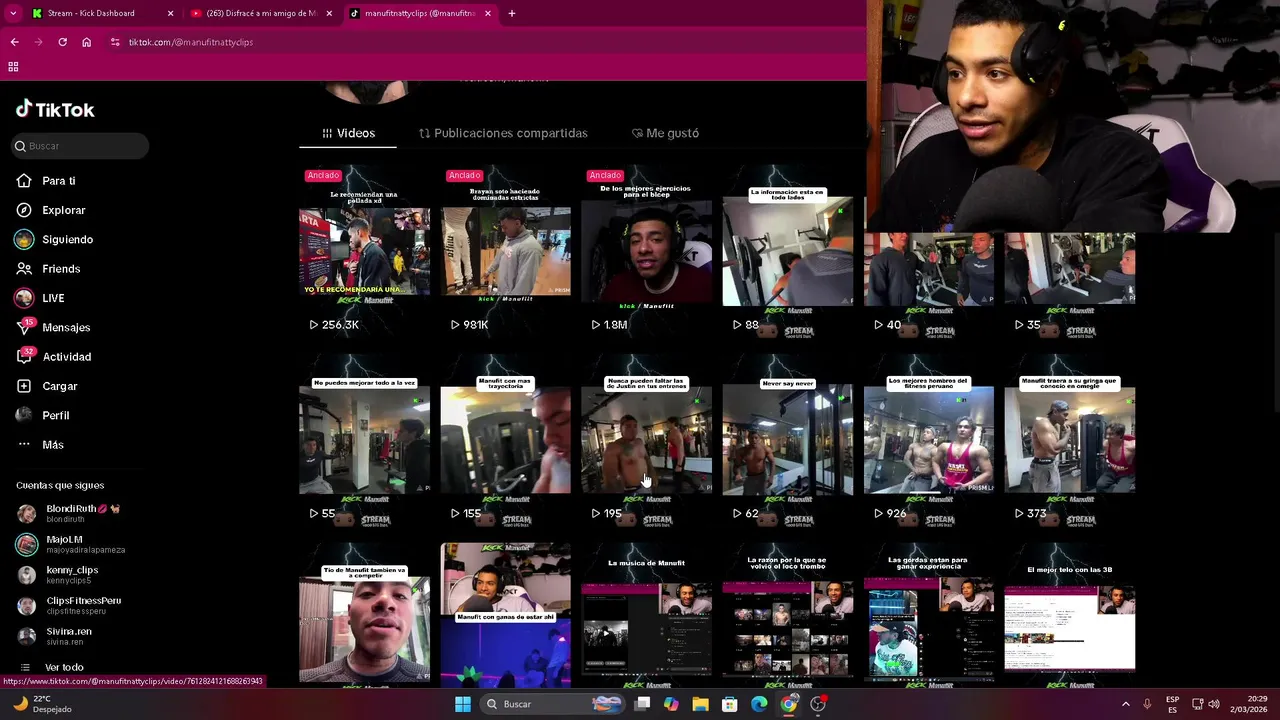Open pinned bicep video with 1.8M views
Image resolution: width=1280 pixels, height=720 pixels.
point(646,251)
